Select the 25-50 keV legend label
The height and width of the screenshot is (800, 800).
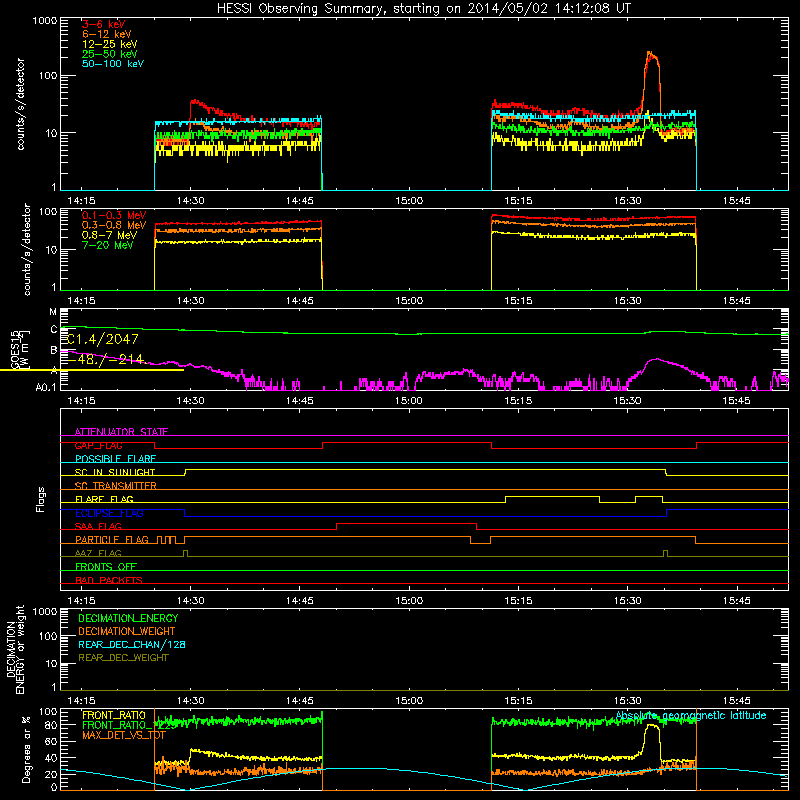tap(109, 54)
